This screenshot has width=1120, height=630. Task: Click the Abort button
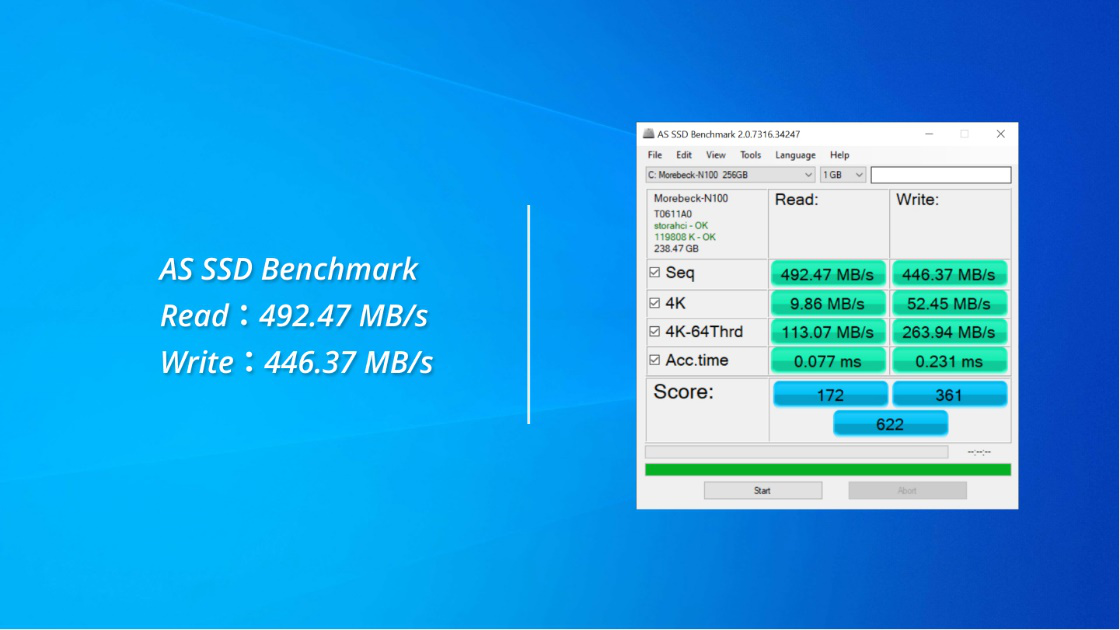pos(907,491)
